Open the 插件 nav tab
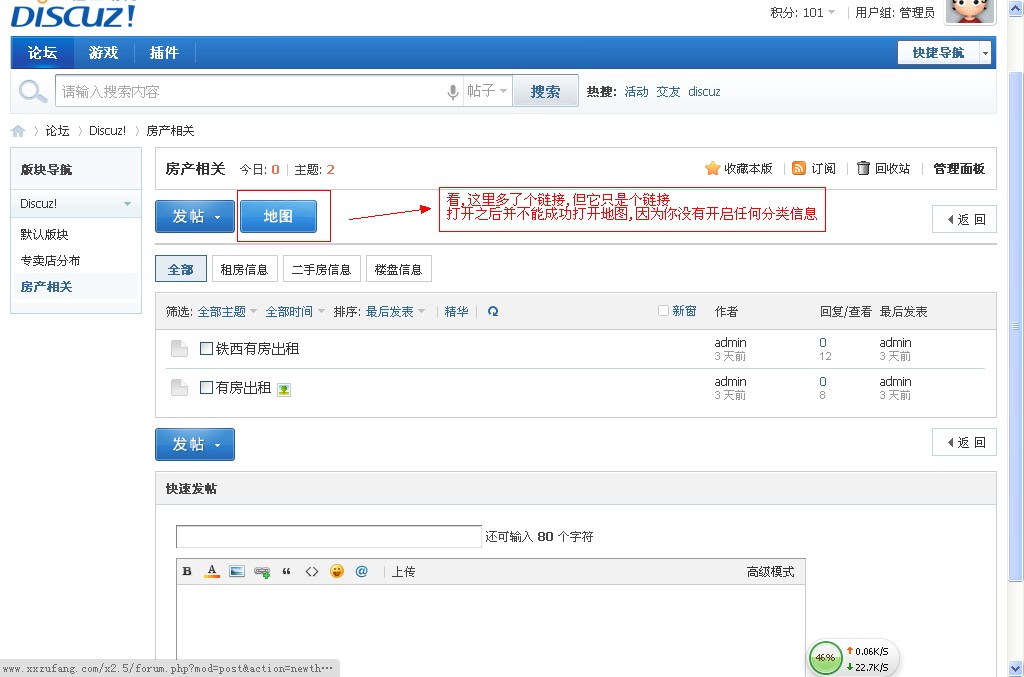This screenshot has height=677, width=1024. (164, 52)
